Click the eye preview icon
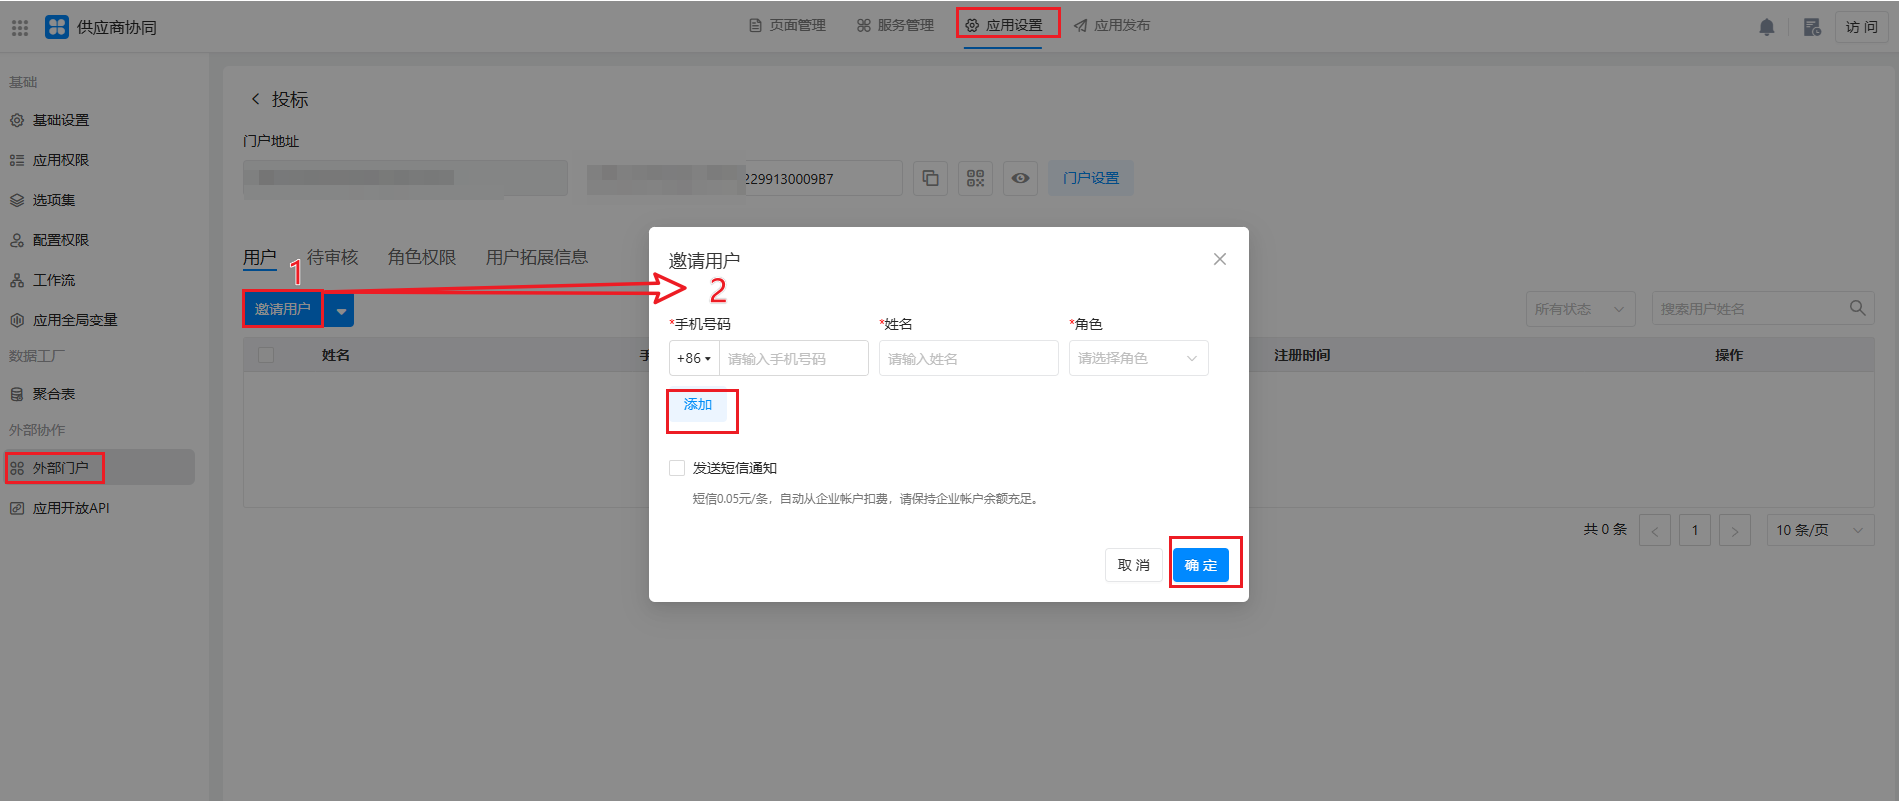Viewport: 1899px width, 801px height. pos(1020,178)
